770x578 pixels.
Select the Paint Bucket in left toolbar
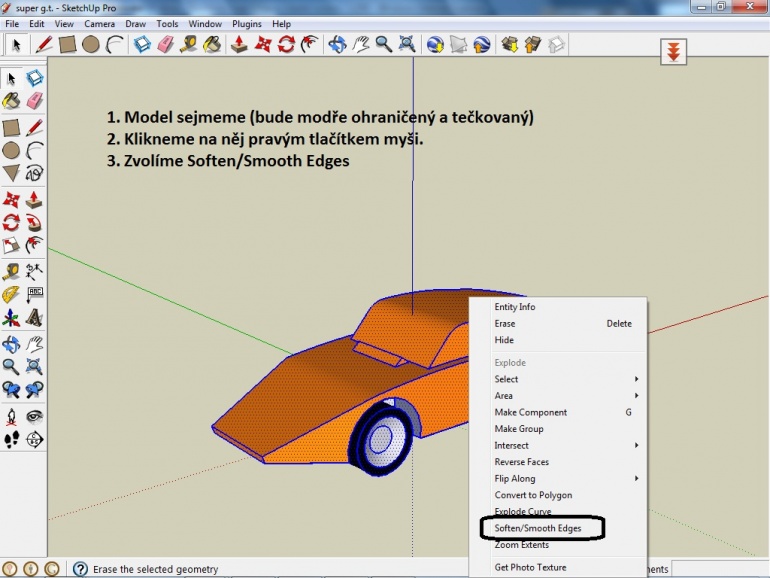point(11,101)
